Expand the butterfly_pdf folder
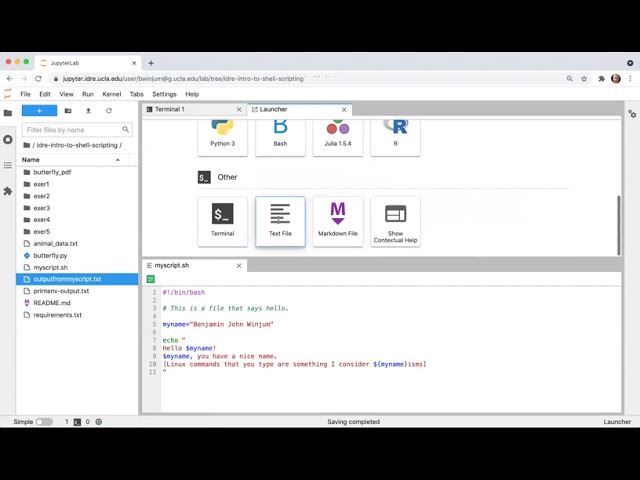 tap(52, 172)
